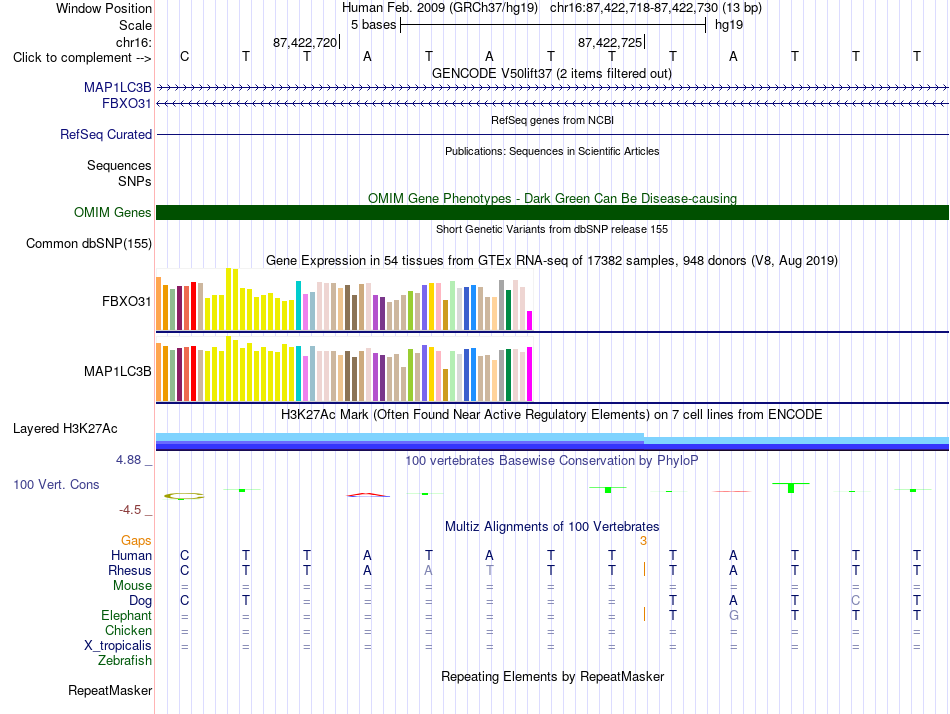This screenshot has width=950, height=714.
Task: Click the Zebrafish alignment row label
Action: tap(125, 661)
